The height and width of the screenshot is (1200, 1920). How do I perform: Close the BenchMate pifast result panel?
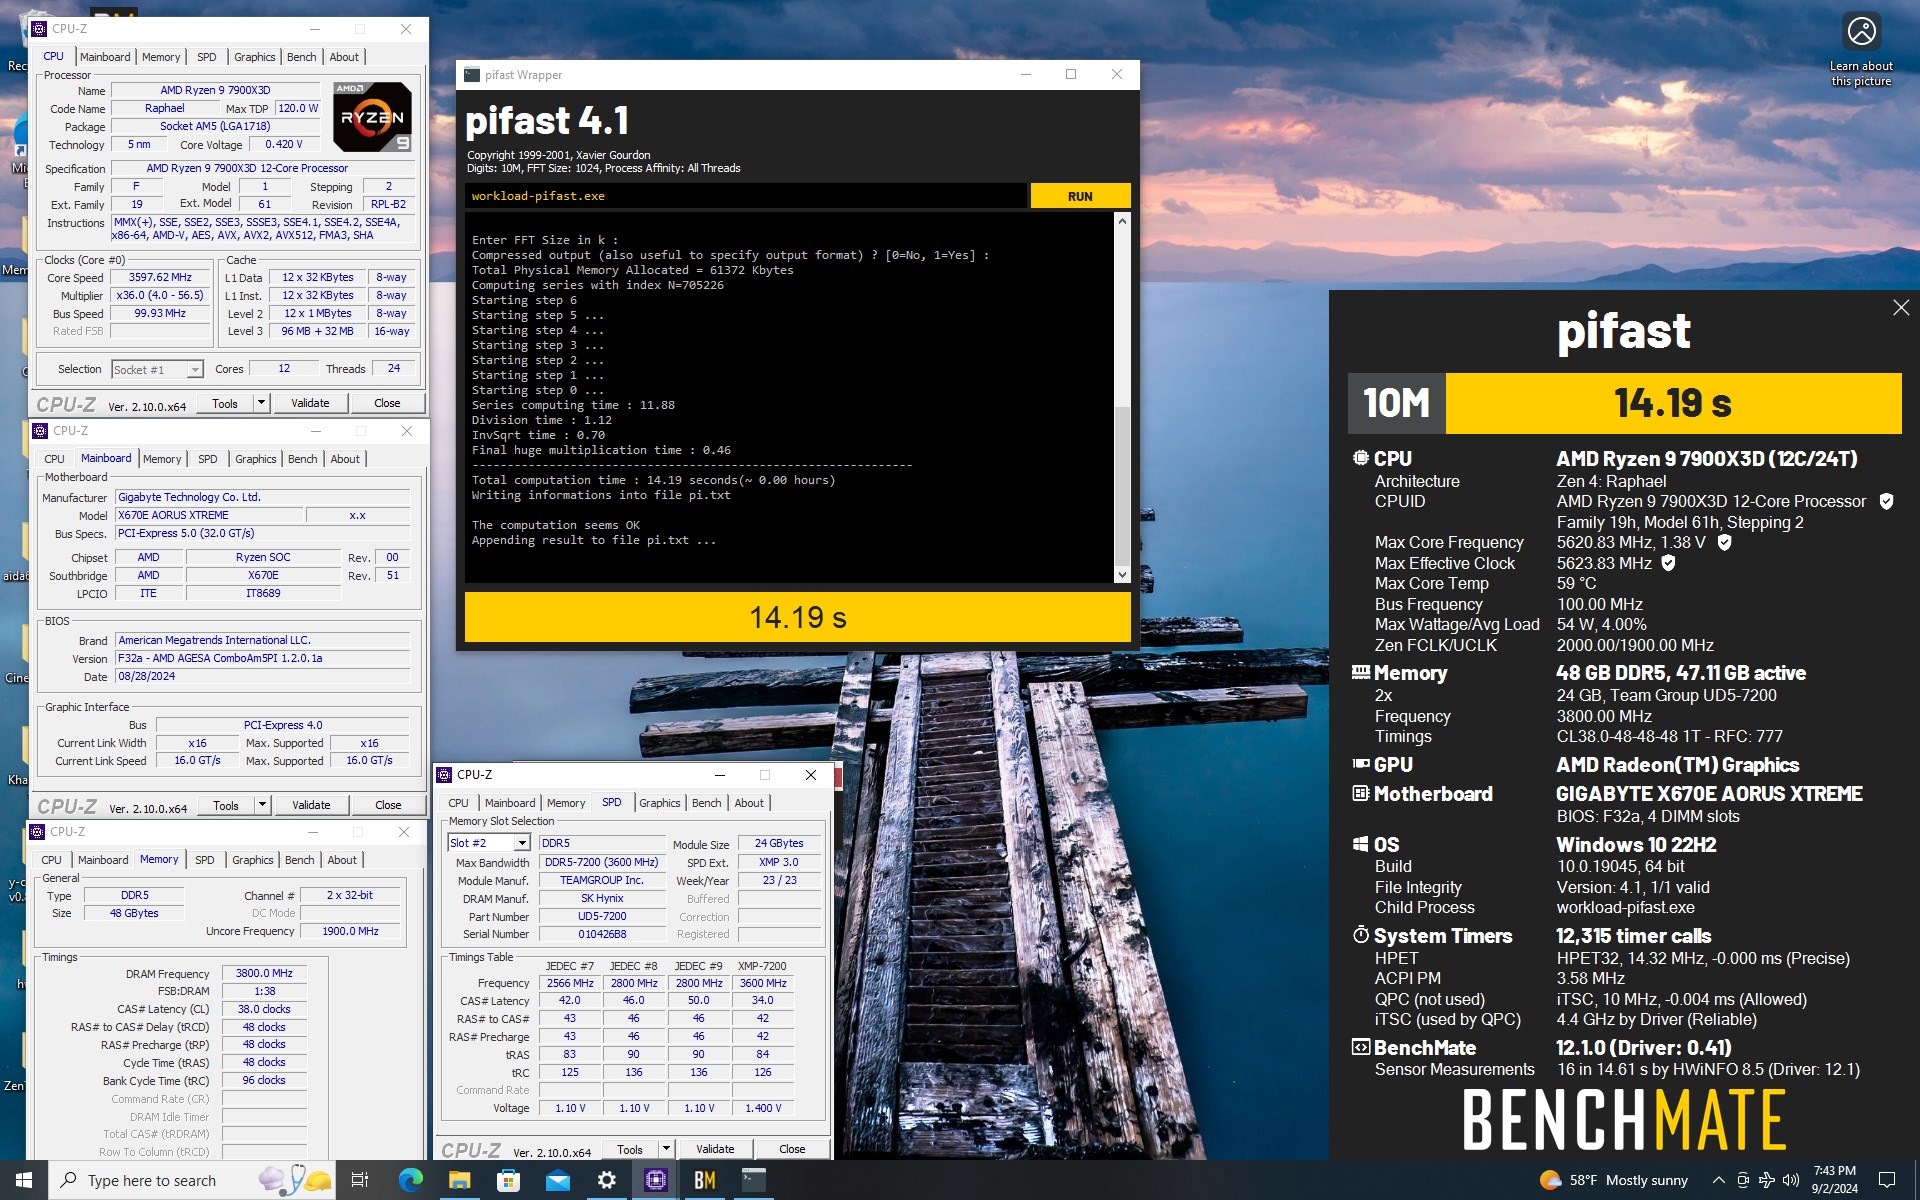[1901, 308]
